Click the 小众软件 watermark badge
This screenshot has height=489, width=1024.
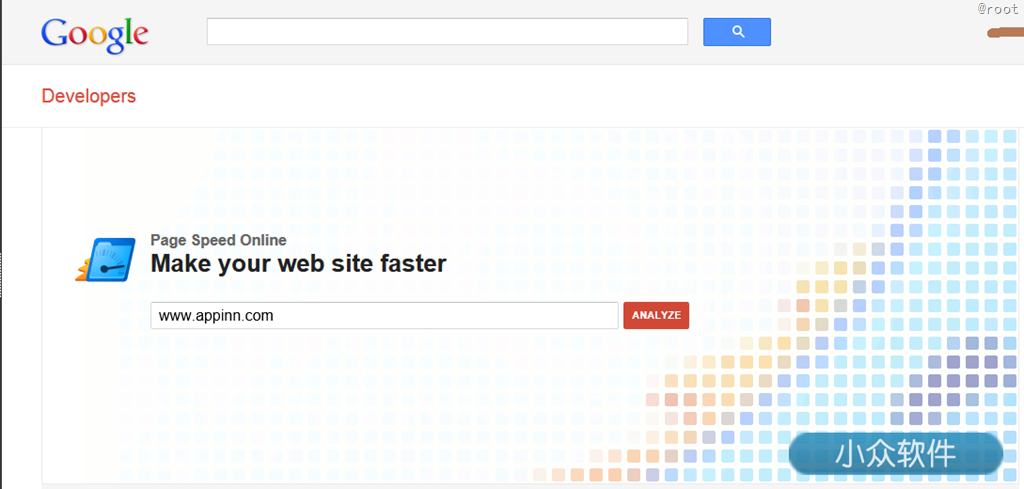click(x=895, y=453)
